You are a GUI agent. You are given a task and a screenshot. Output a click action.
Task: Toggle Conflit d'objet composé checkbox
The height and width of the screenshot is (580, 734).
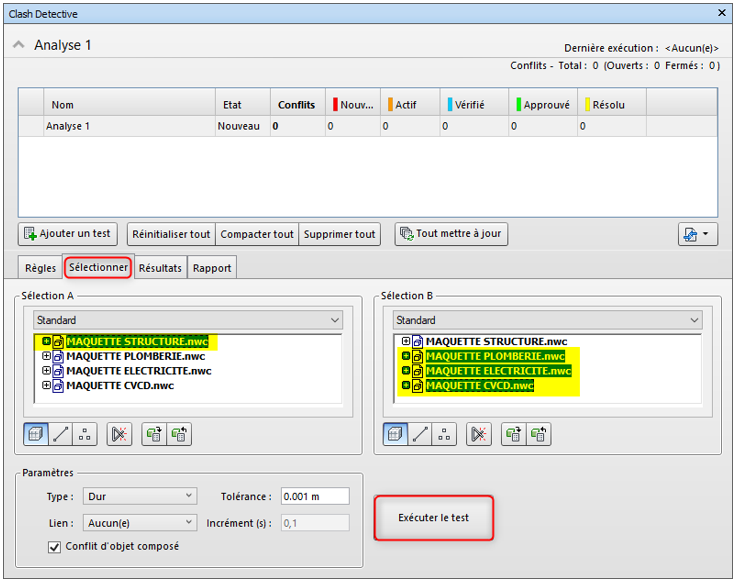(x=55, y=546)
